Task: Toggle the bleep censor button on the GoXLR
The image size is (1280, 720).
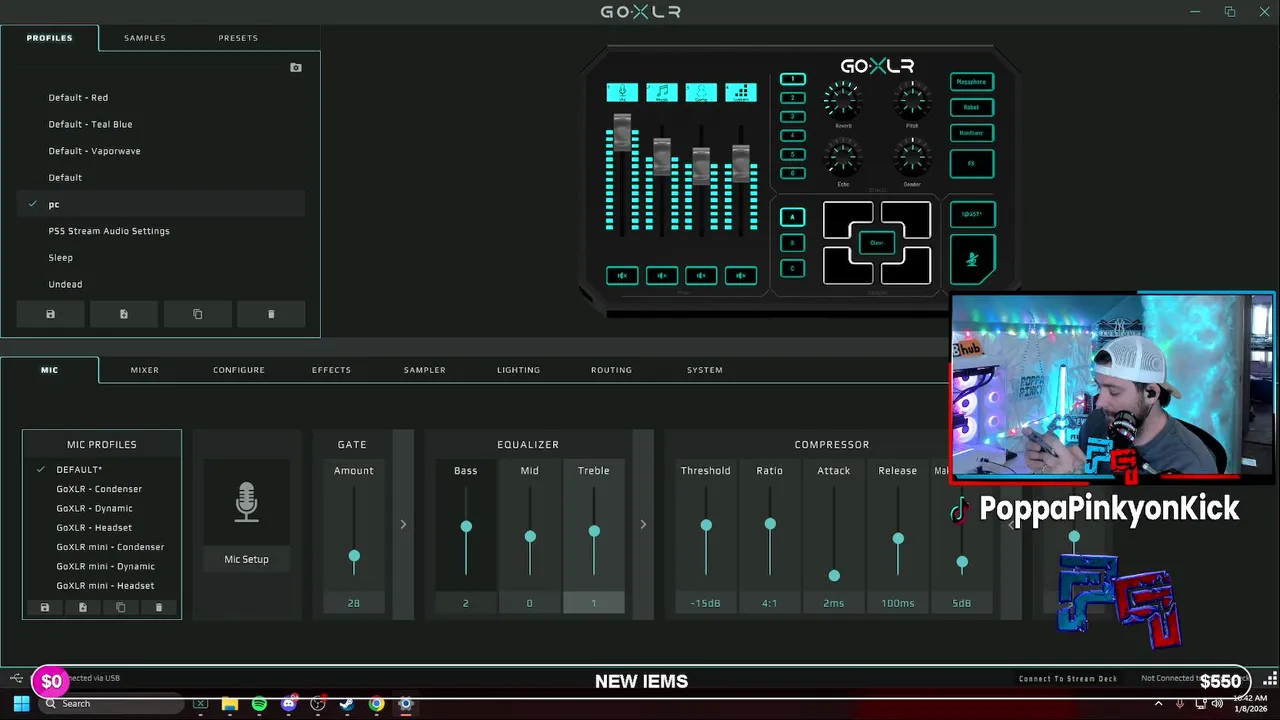Action: tap(972, 214)
